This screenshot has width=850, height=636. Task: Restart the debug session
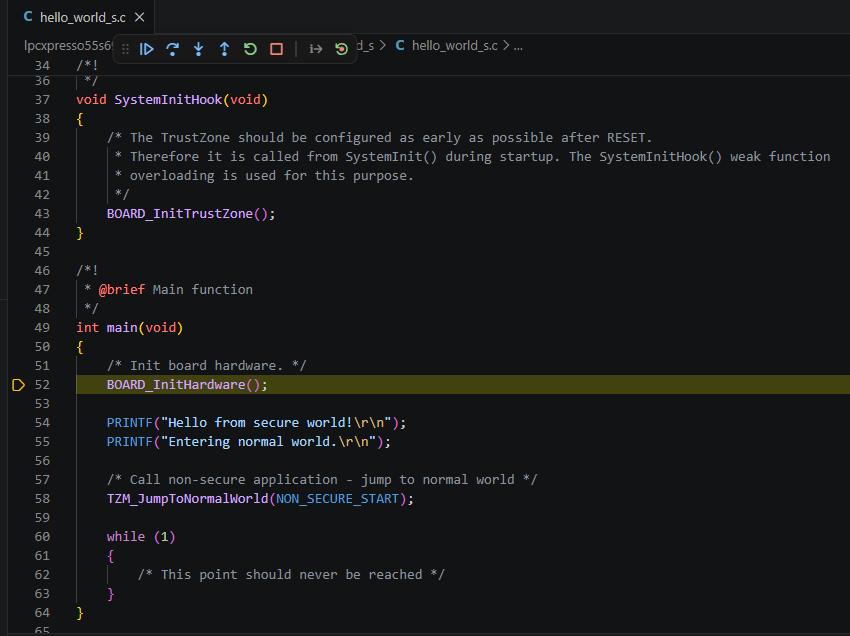(x=250, y=48)
